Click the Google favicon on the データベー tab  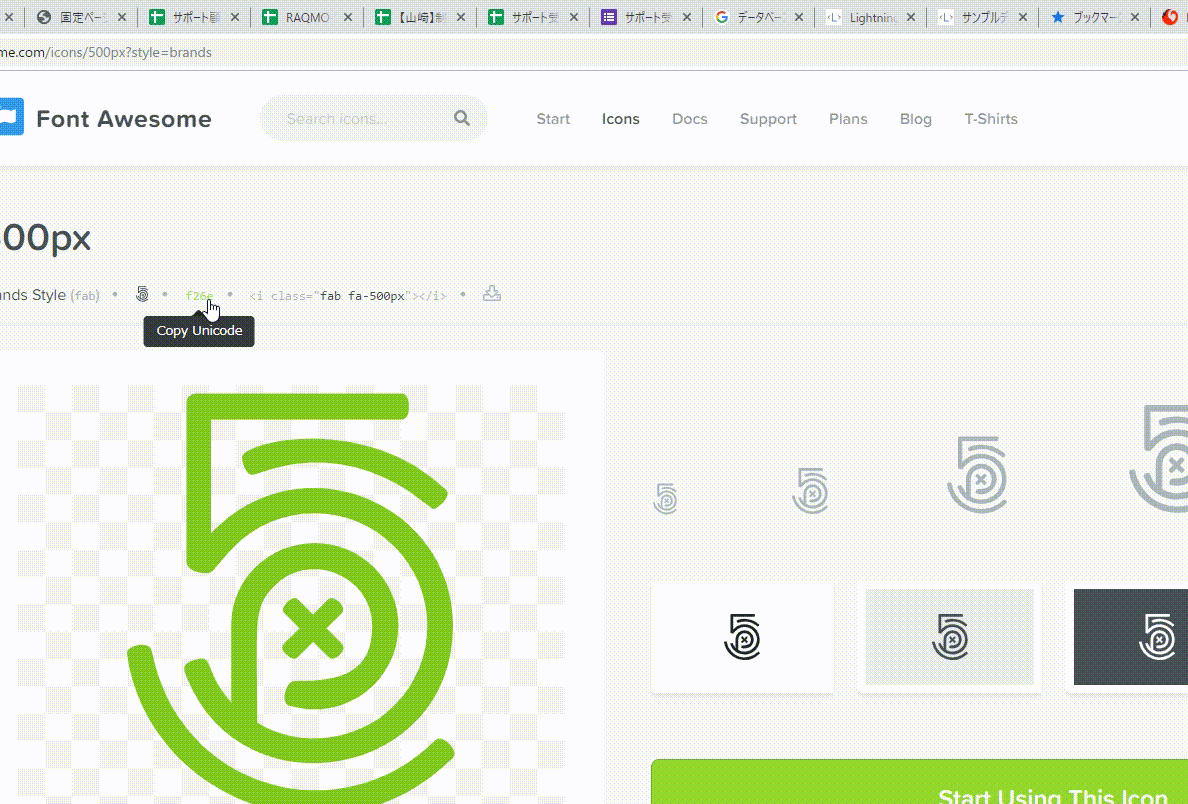722,17
